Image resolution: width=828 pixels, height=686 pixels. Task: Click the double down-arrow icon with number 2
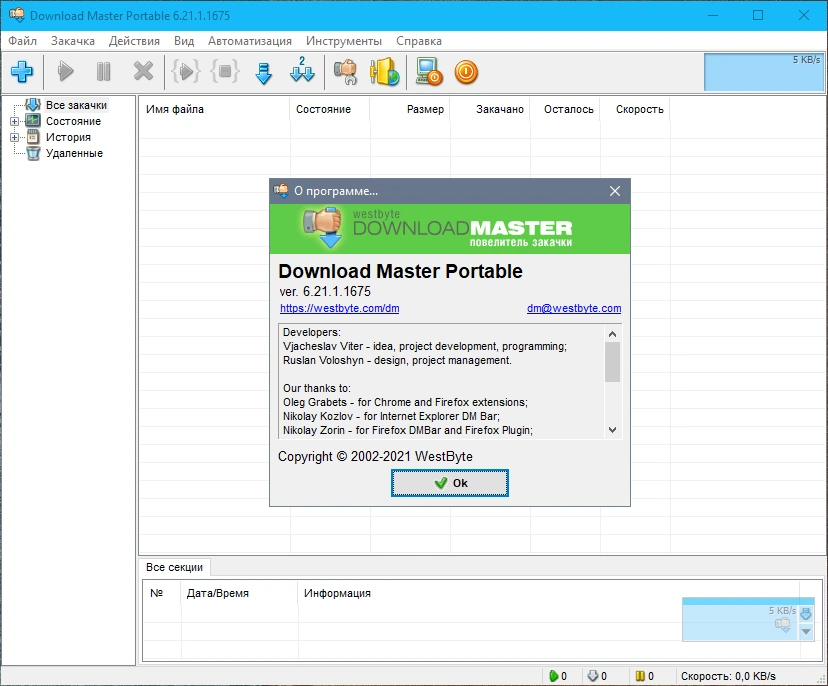tap(302, 70)
